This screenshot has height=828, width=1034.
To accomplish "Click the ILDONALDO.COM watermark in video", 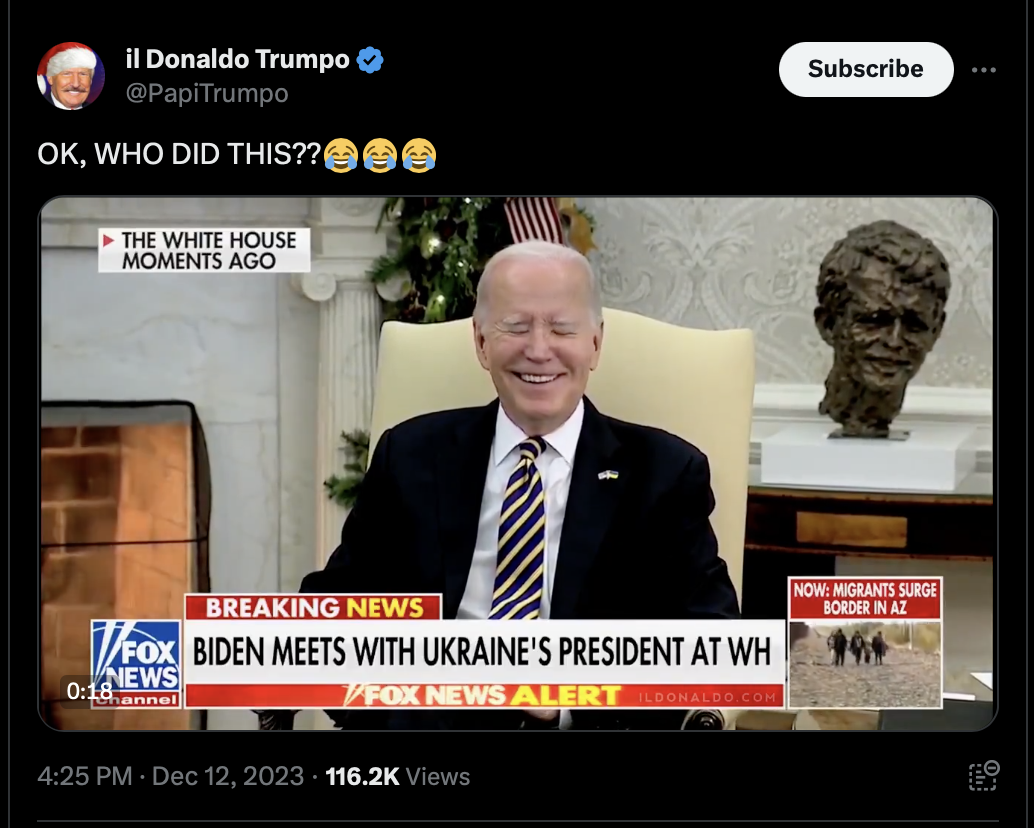I will tap(708, 697).
